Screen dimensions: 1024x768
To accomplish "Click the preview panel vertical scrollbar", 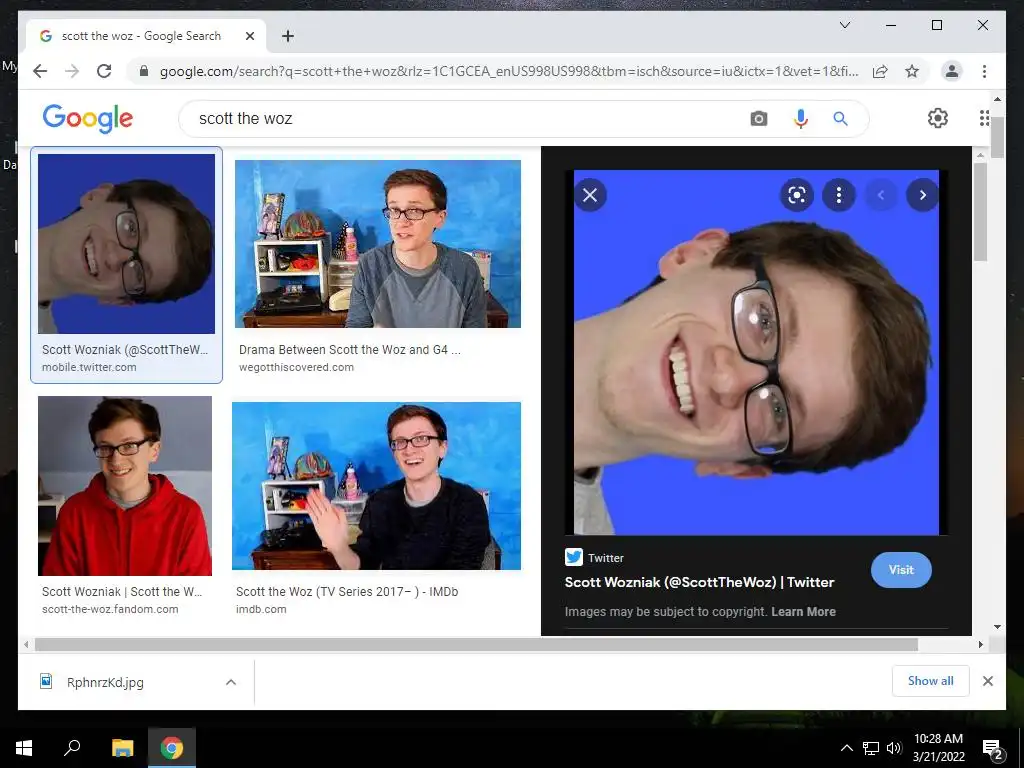I will 980,212.
